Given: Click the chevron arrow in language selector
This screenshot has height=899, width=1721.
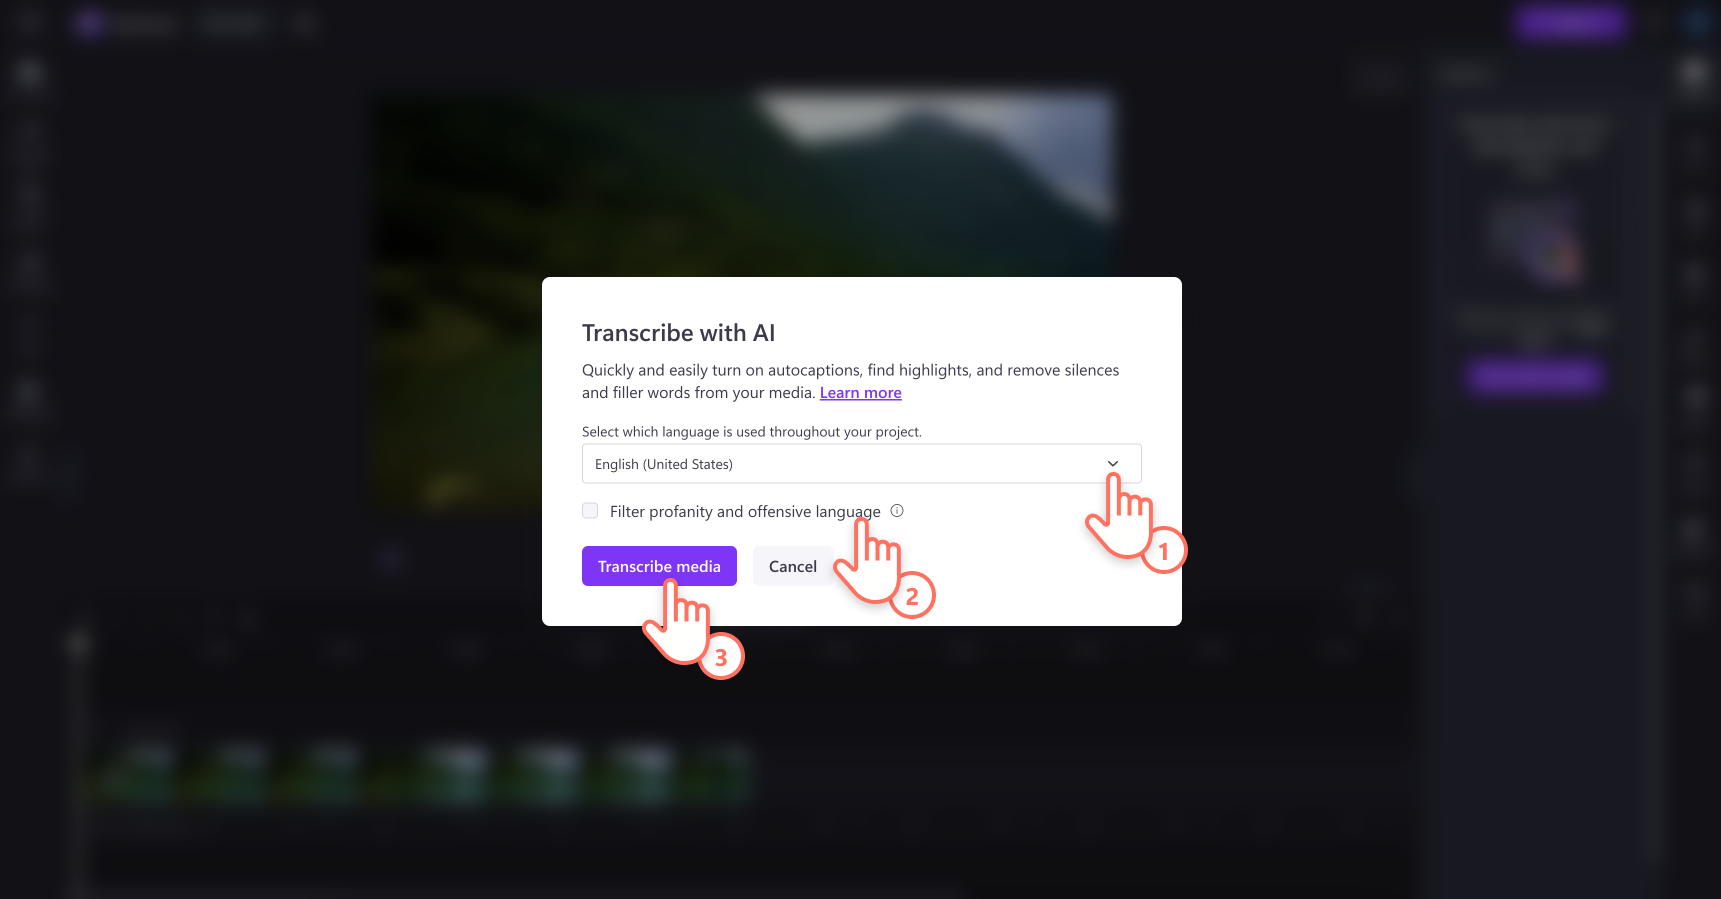Looking at the screenshot, I should click(x=1113, y=464).
